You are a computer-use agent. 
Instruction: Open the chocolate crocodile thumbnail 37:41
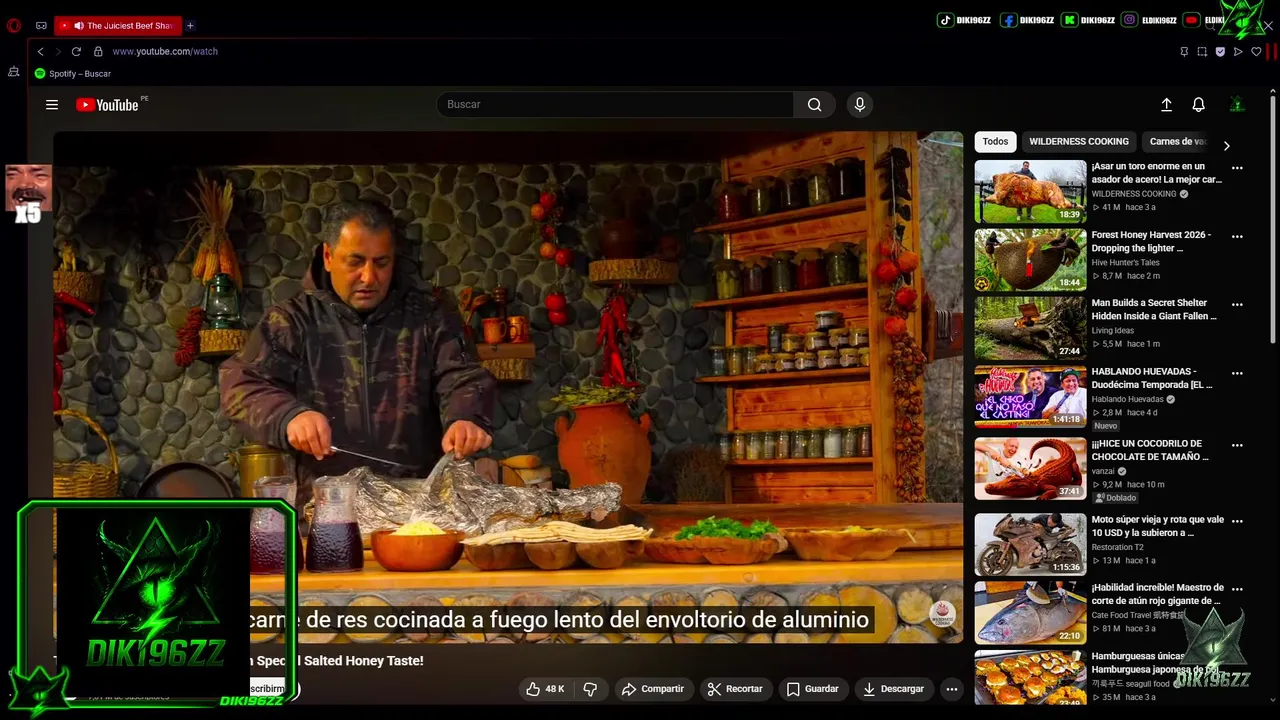point(1030,468)
